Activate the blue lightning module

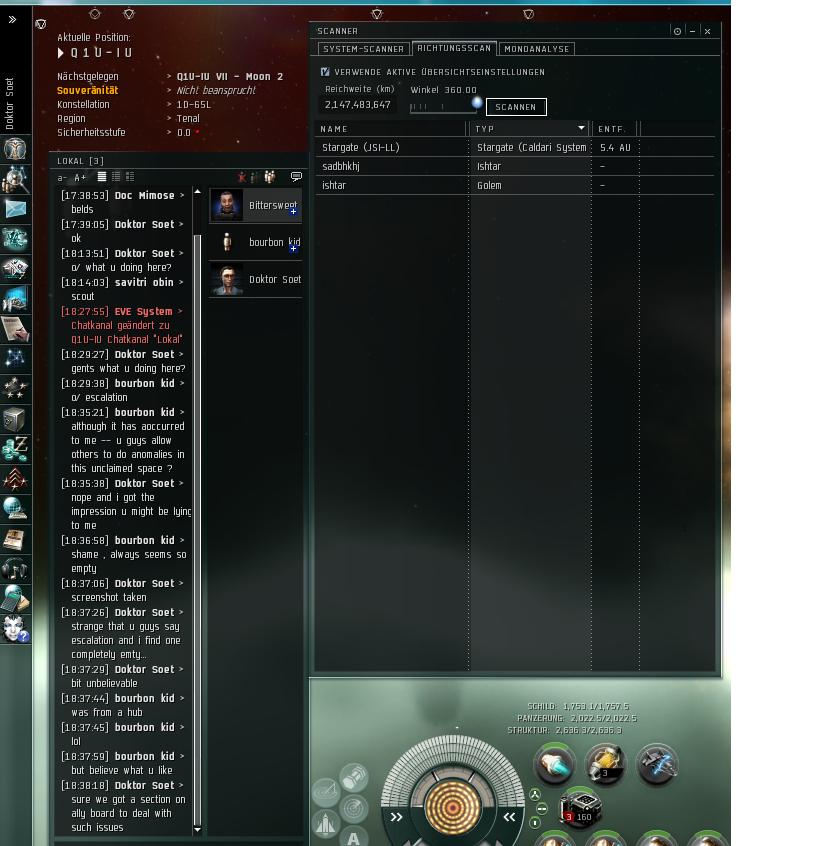click(x=657, y=765)
